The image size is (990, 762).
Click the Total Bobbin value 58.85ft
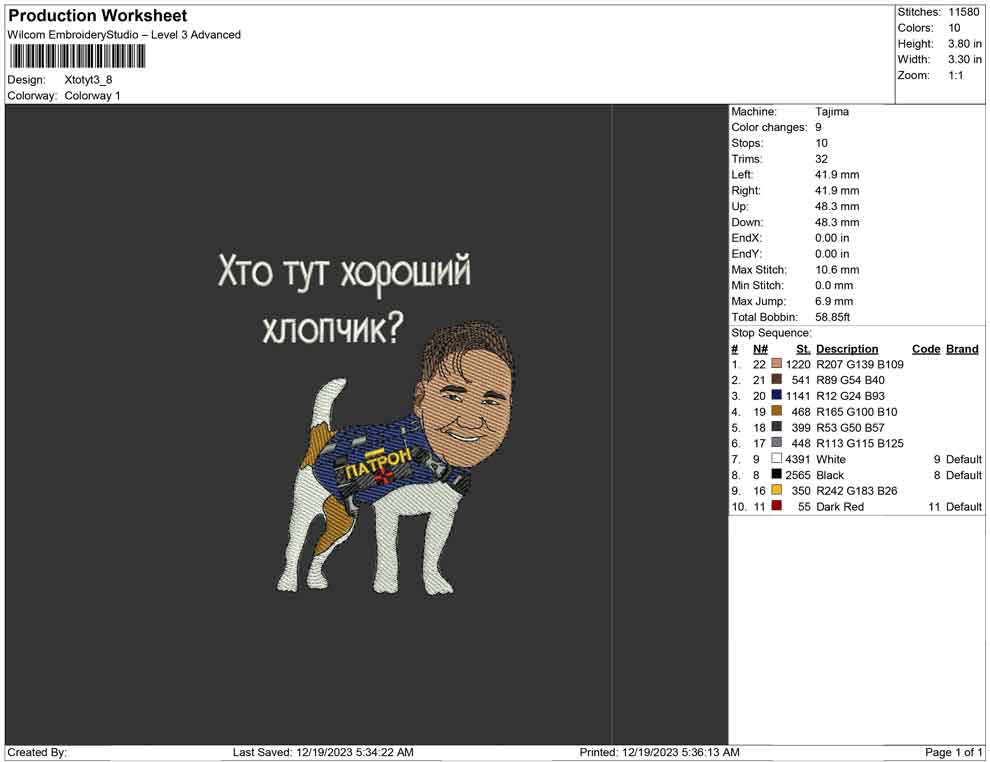point(833,317)
